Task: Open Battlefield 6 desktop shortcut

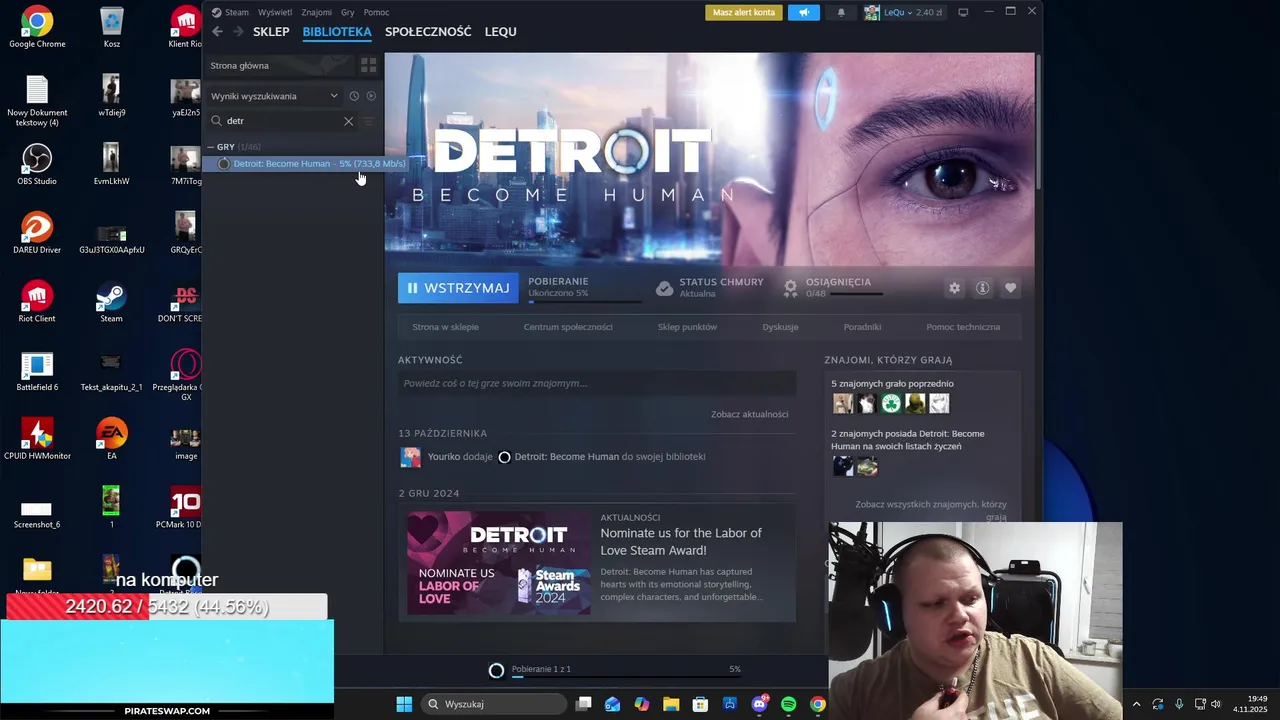Action: [x=37, y=371]
